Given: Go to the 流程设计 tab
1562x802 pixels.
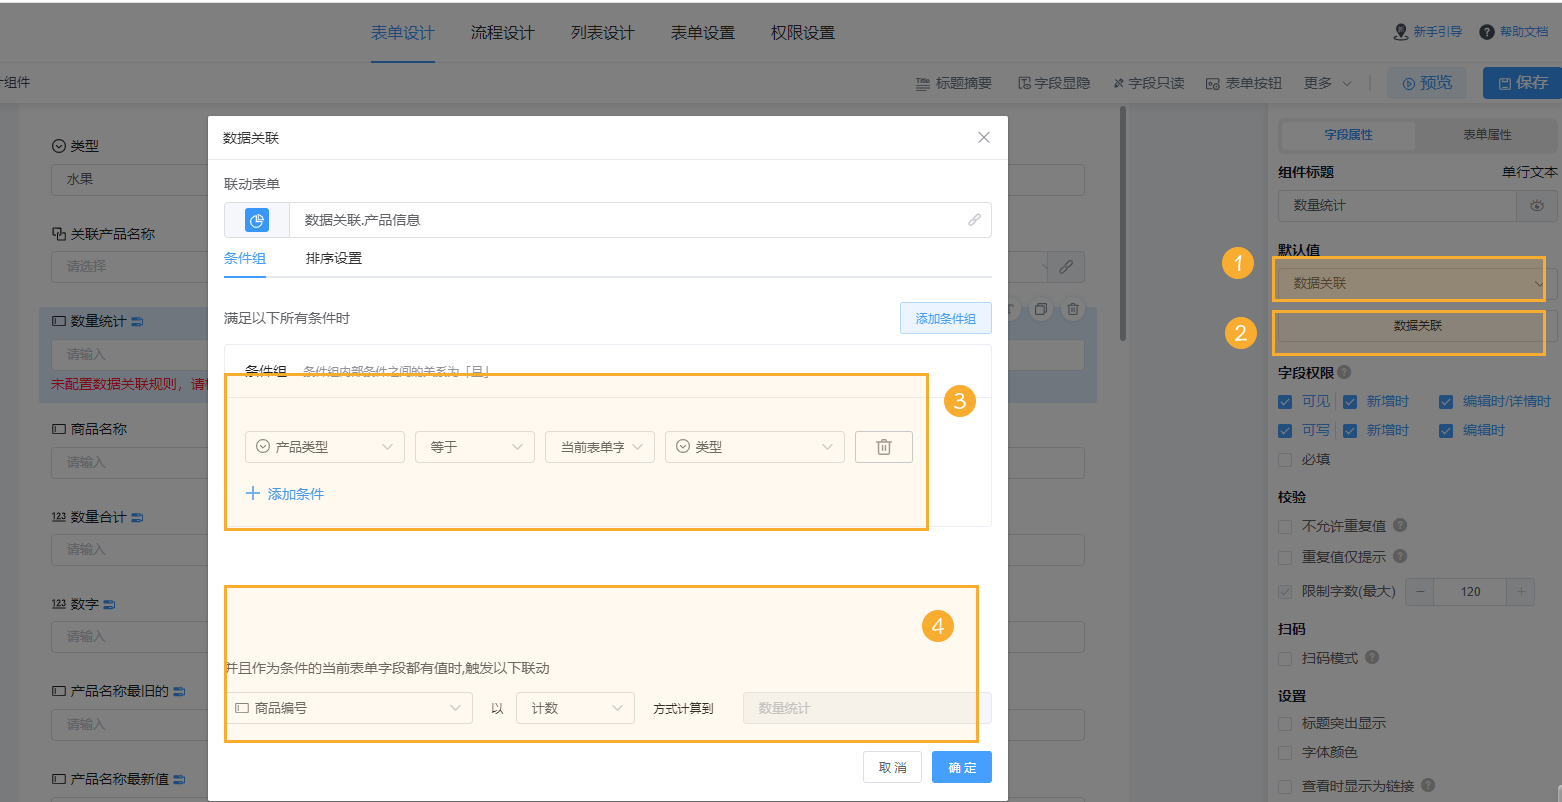Looking at the screenshot, I should pyautogui.click(x=503, y=33).
